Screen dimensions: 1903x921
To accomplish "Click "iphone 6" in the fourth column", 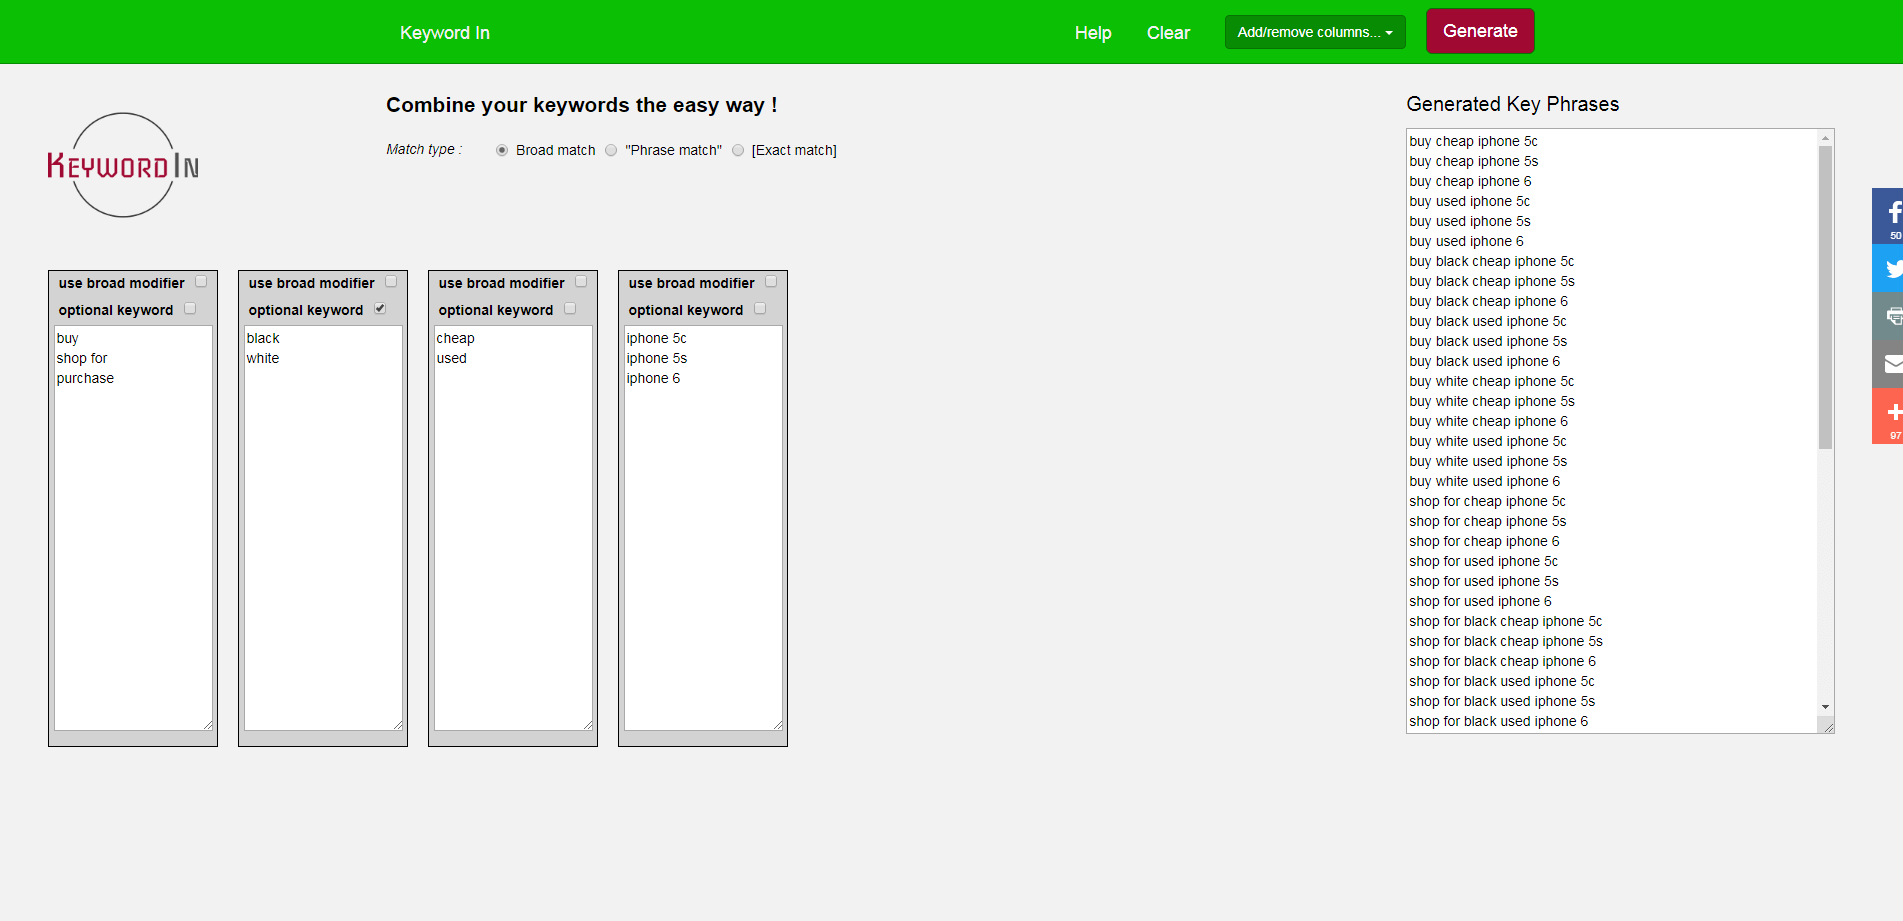I will [x=653, y=378].
